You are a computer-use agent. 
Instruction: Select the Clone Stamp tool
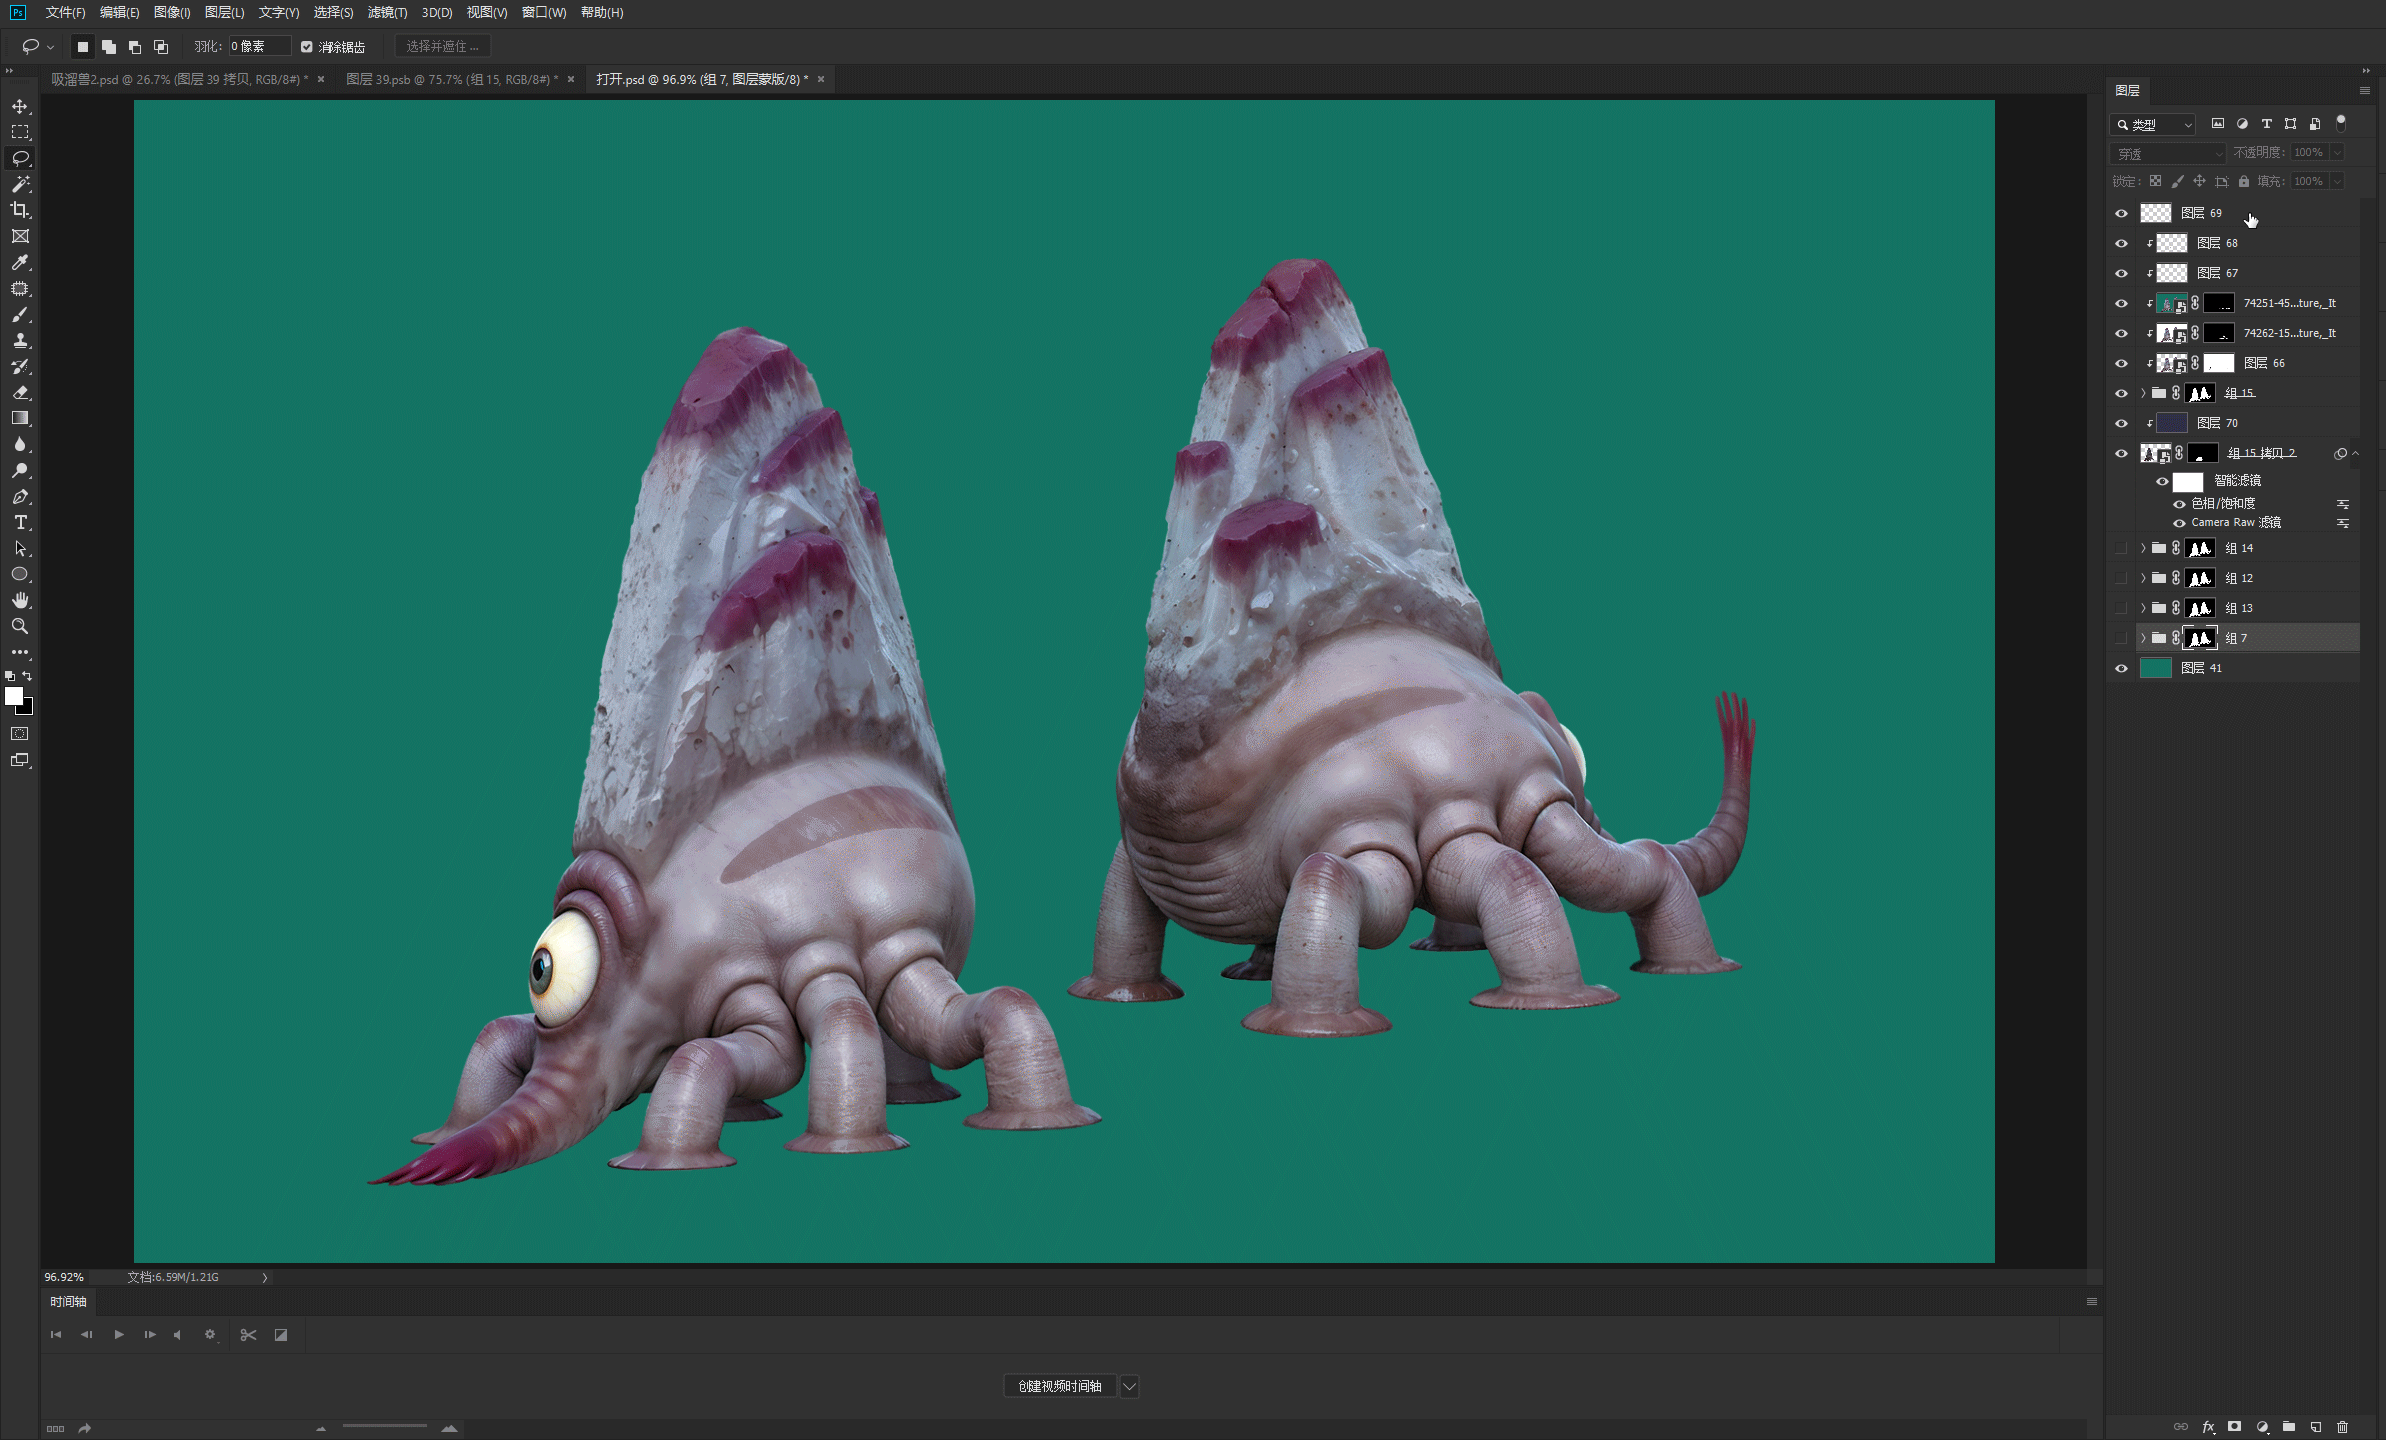point(20,340)
